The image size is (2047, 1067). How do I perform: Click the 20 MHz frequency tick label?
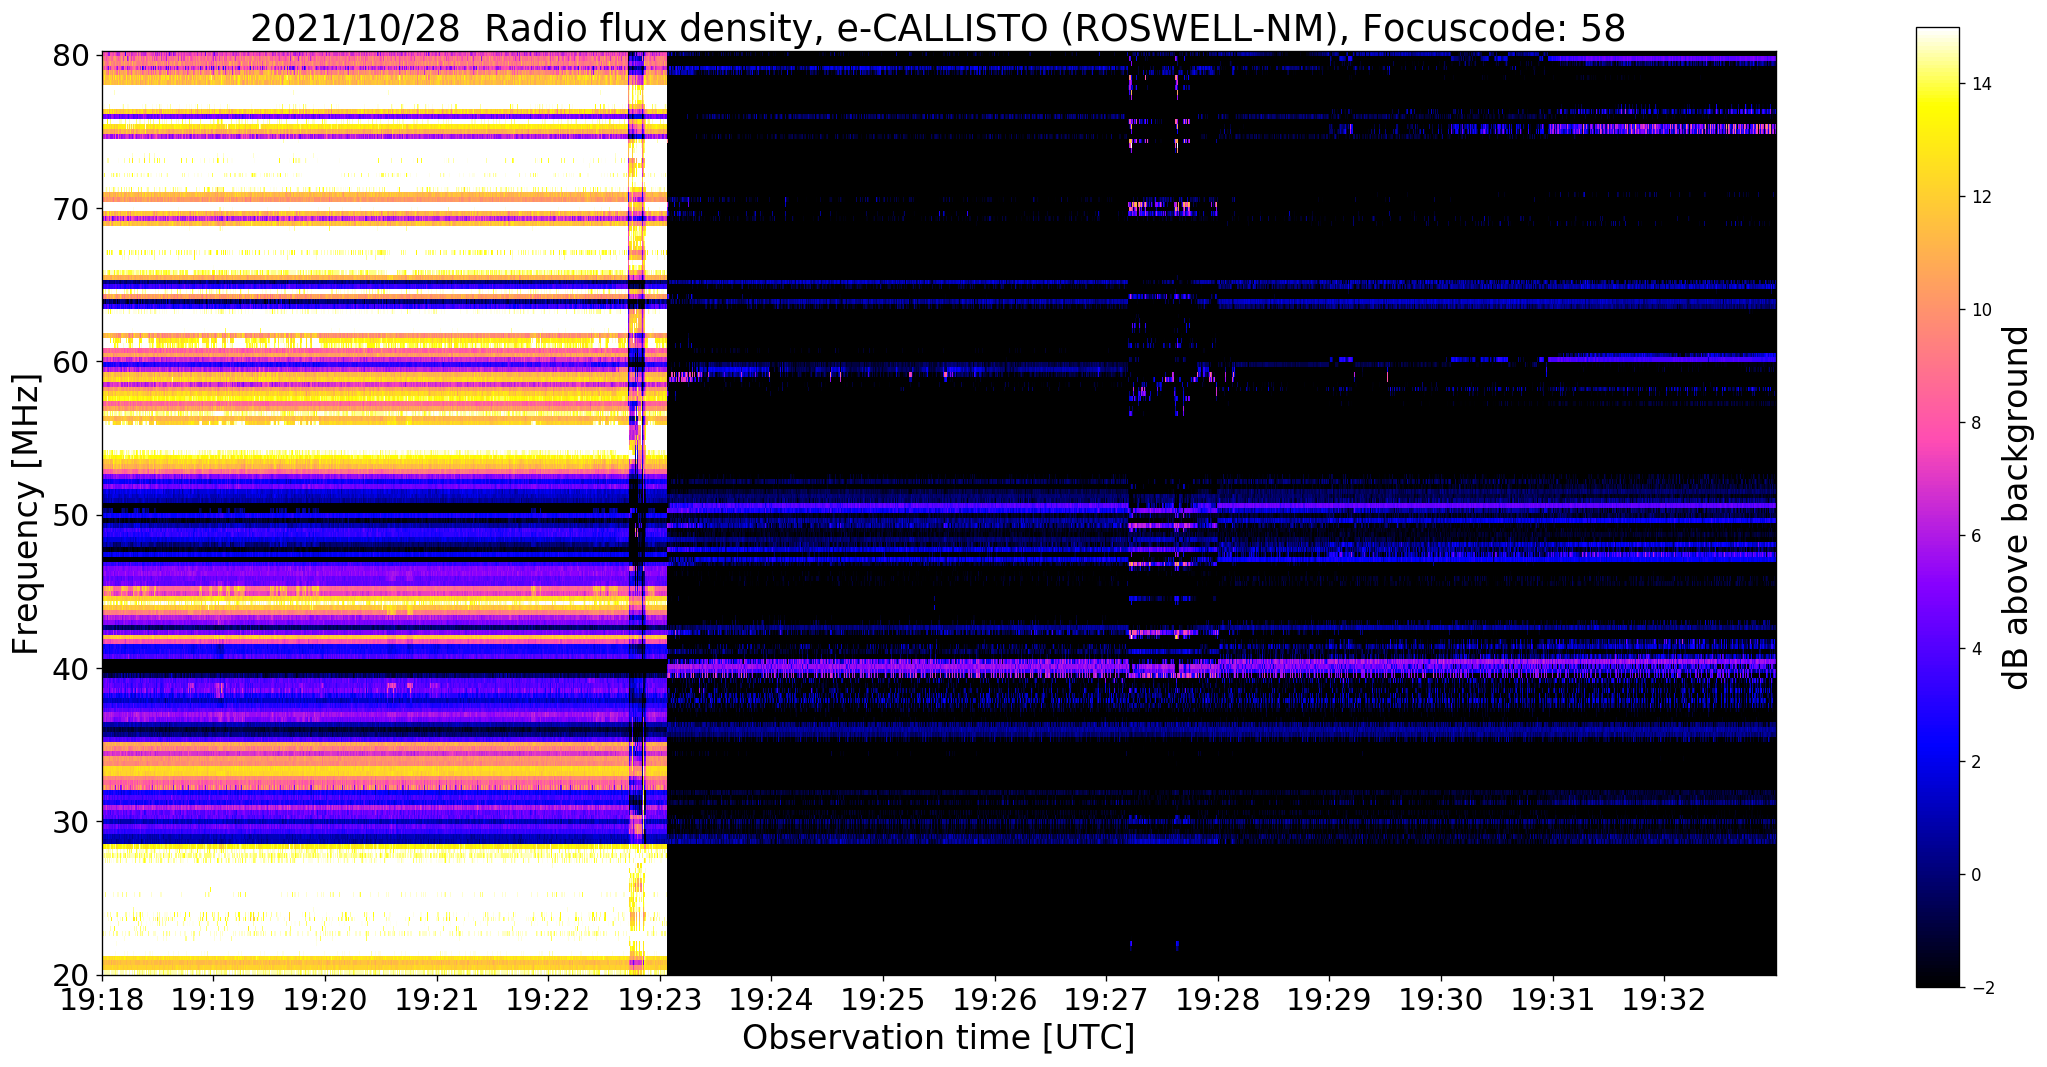[70, 975]
